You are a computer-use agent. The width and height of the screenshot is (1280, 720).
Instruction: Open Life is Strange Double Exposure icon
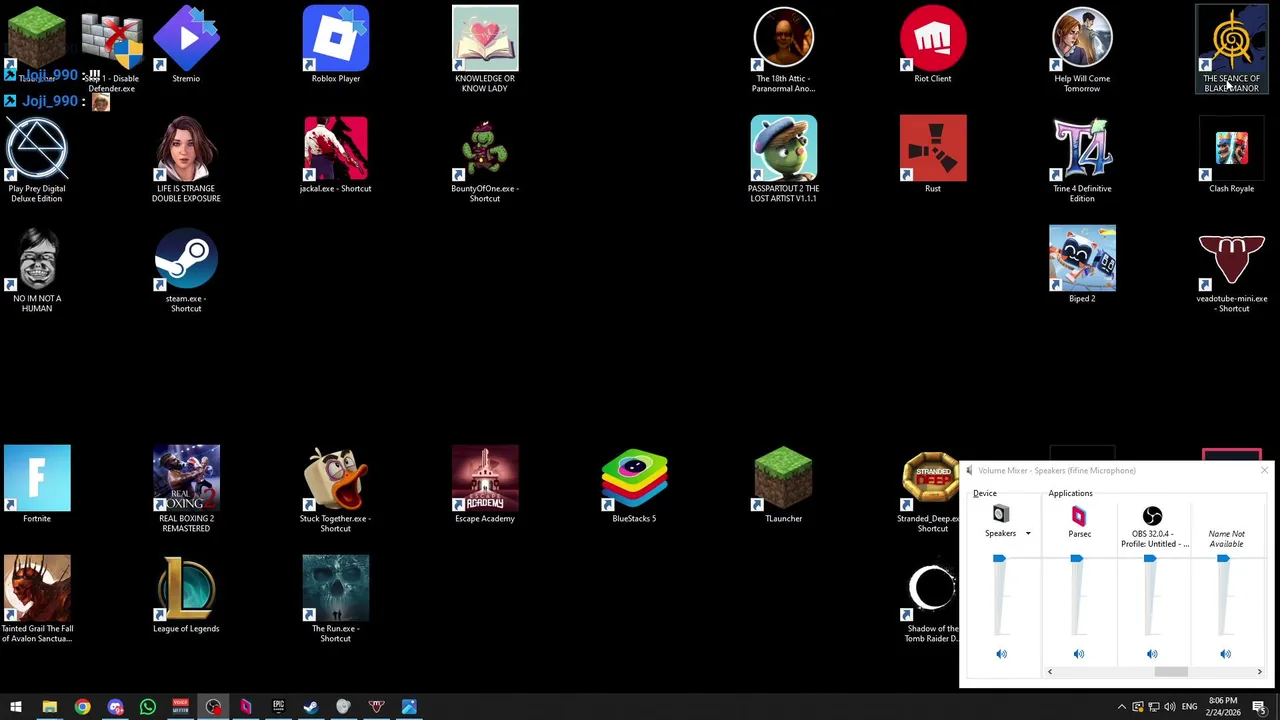pyautogui.click(x=186, y=159)
